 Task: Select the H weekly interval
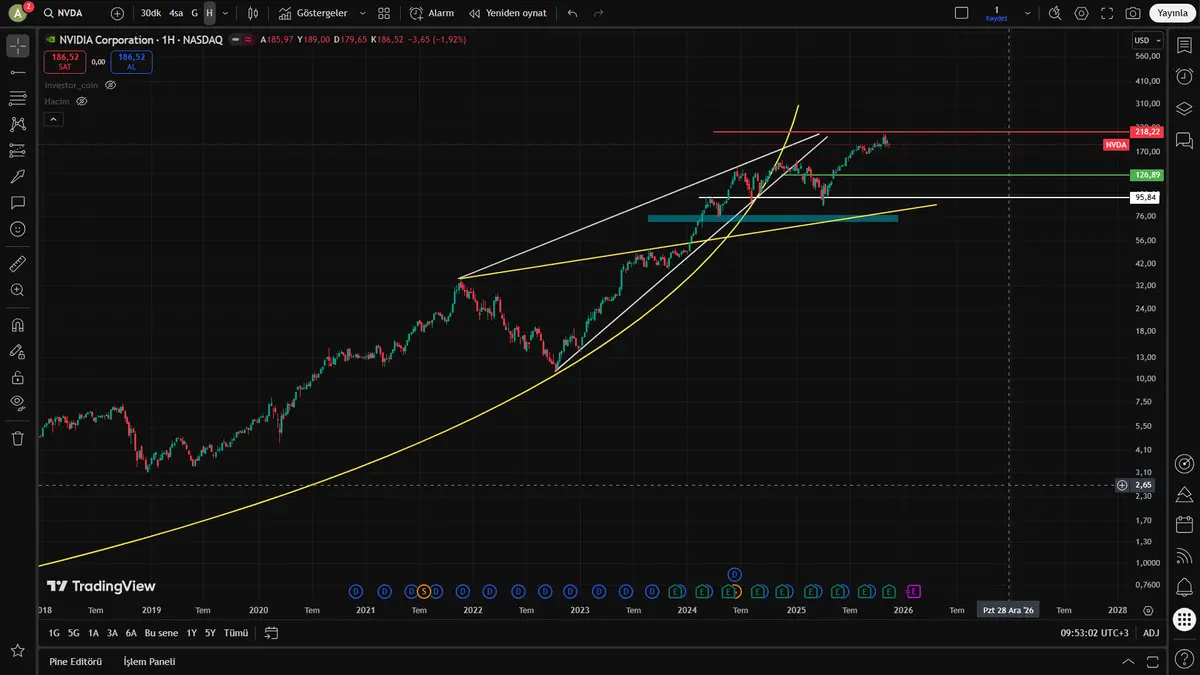click(209, 13)
